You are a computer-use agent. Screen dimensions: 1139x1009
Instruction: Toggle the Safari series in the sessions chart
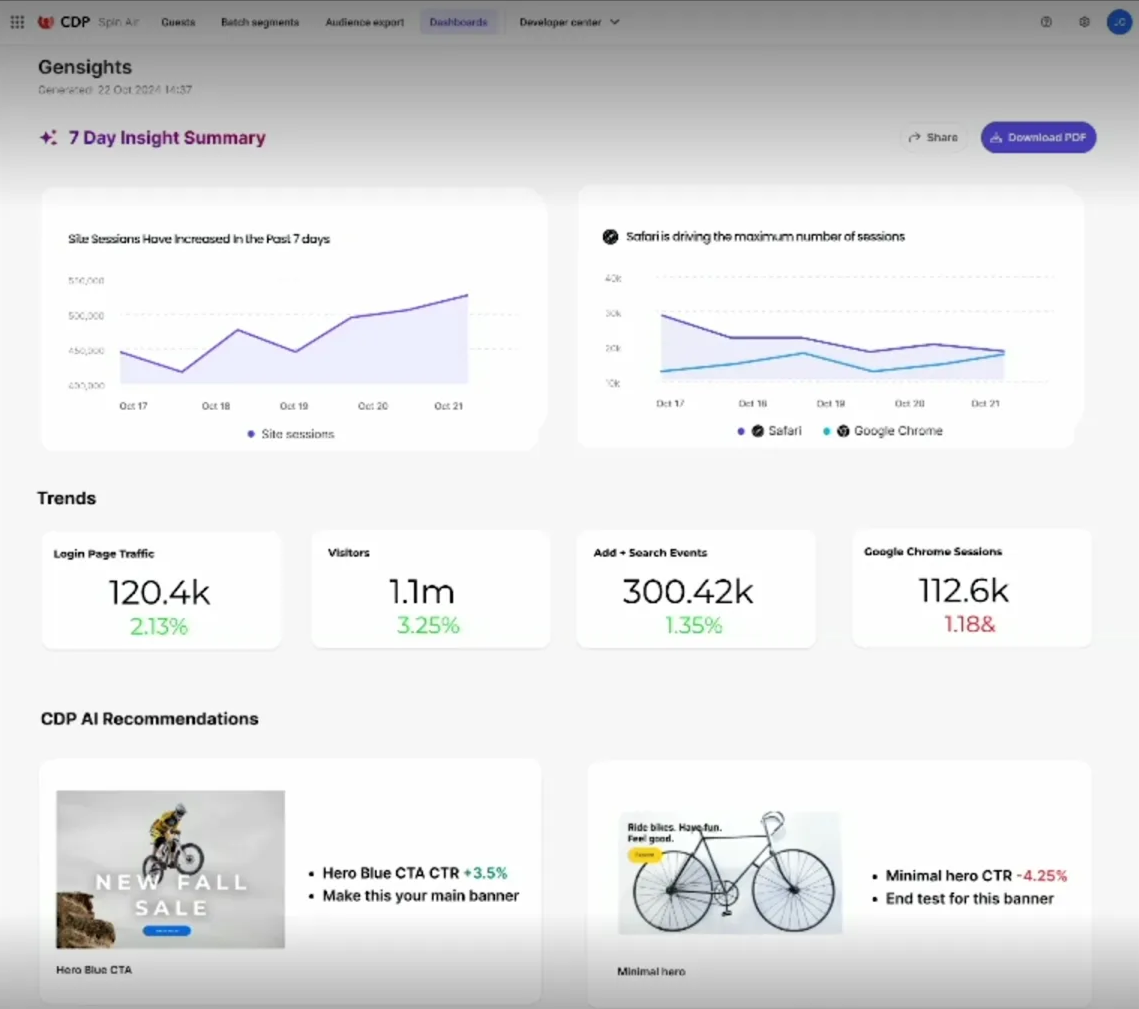(770, 431)
